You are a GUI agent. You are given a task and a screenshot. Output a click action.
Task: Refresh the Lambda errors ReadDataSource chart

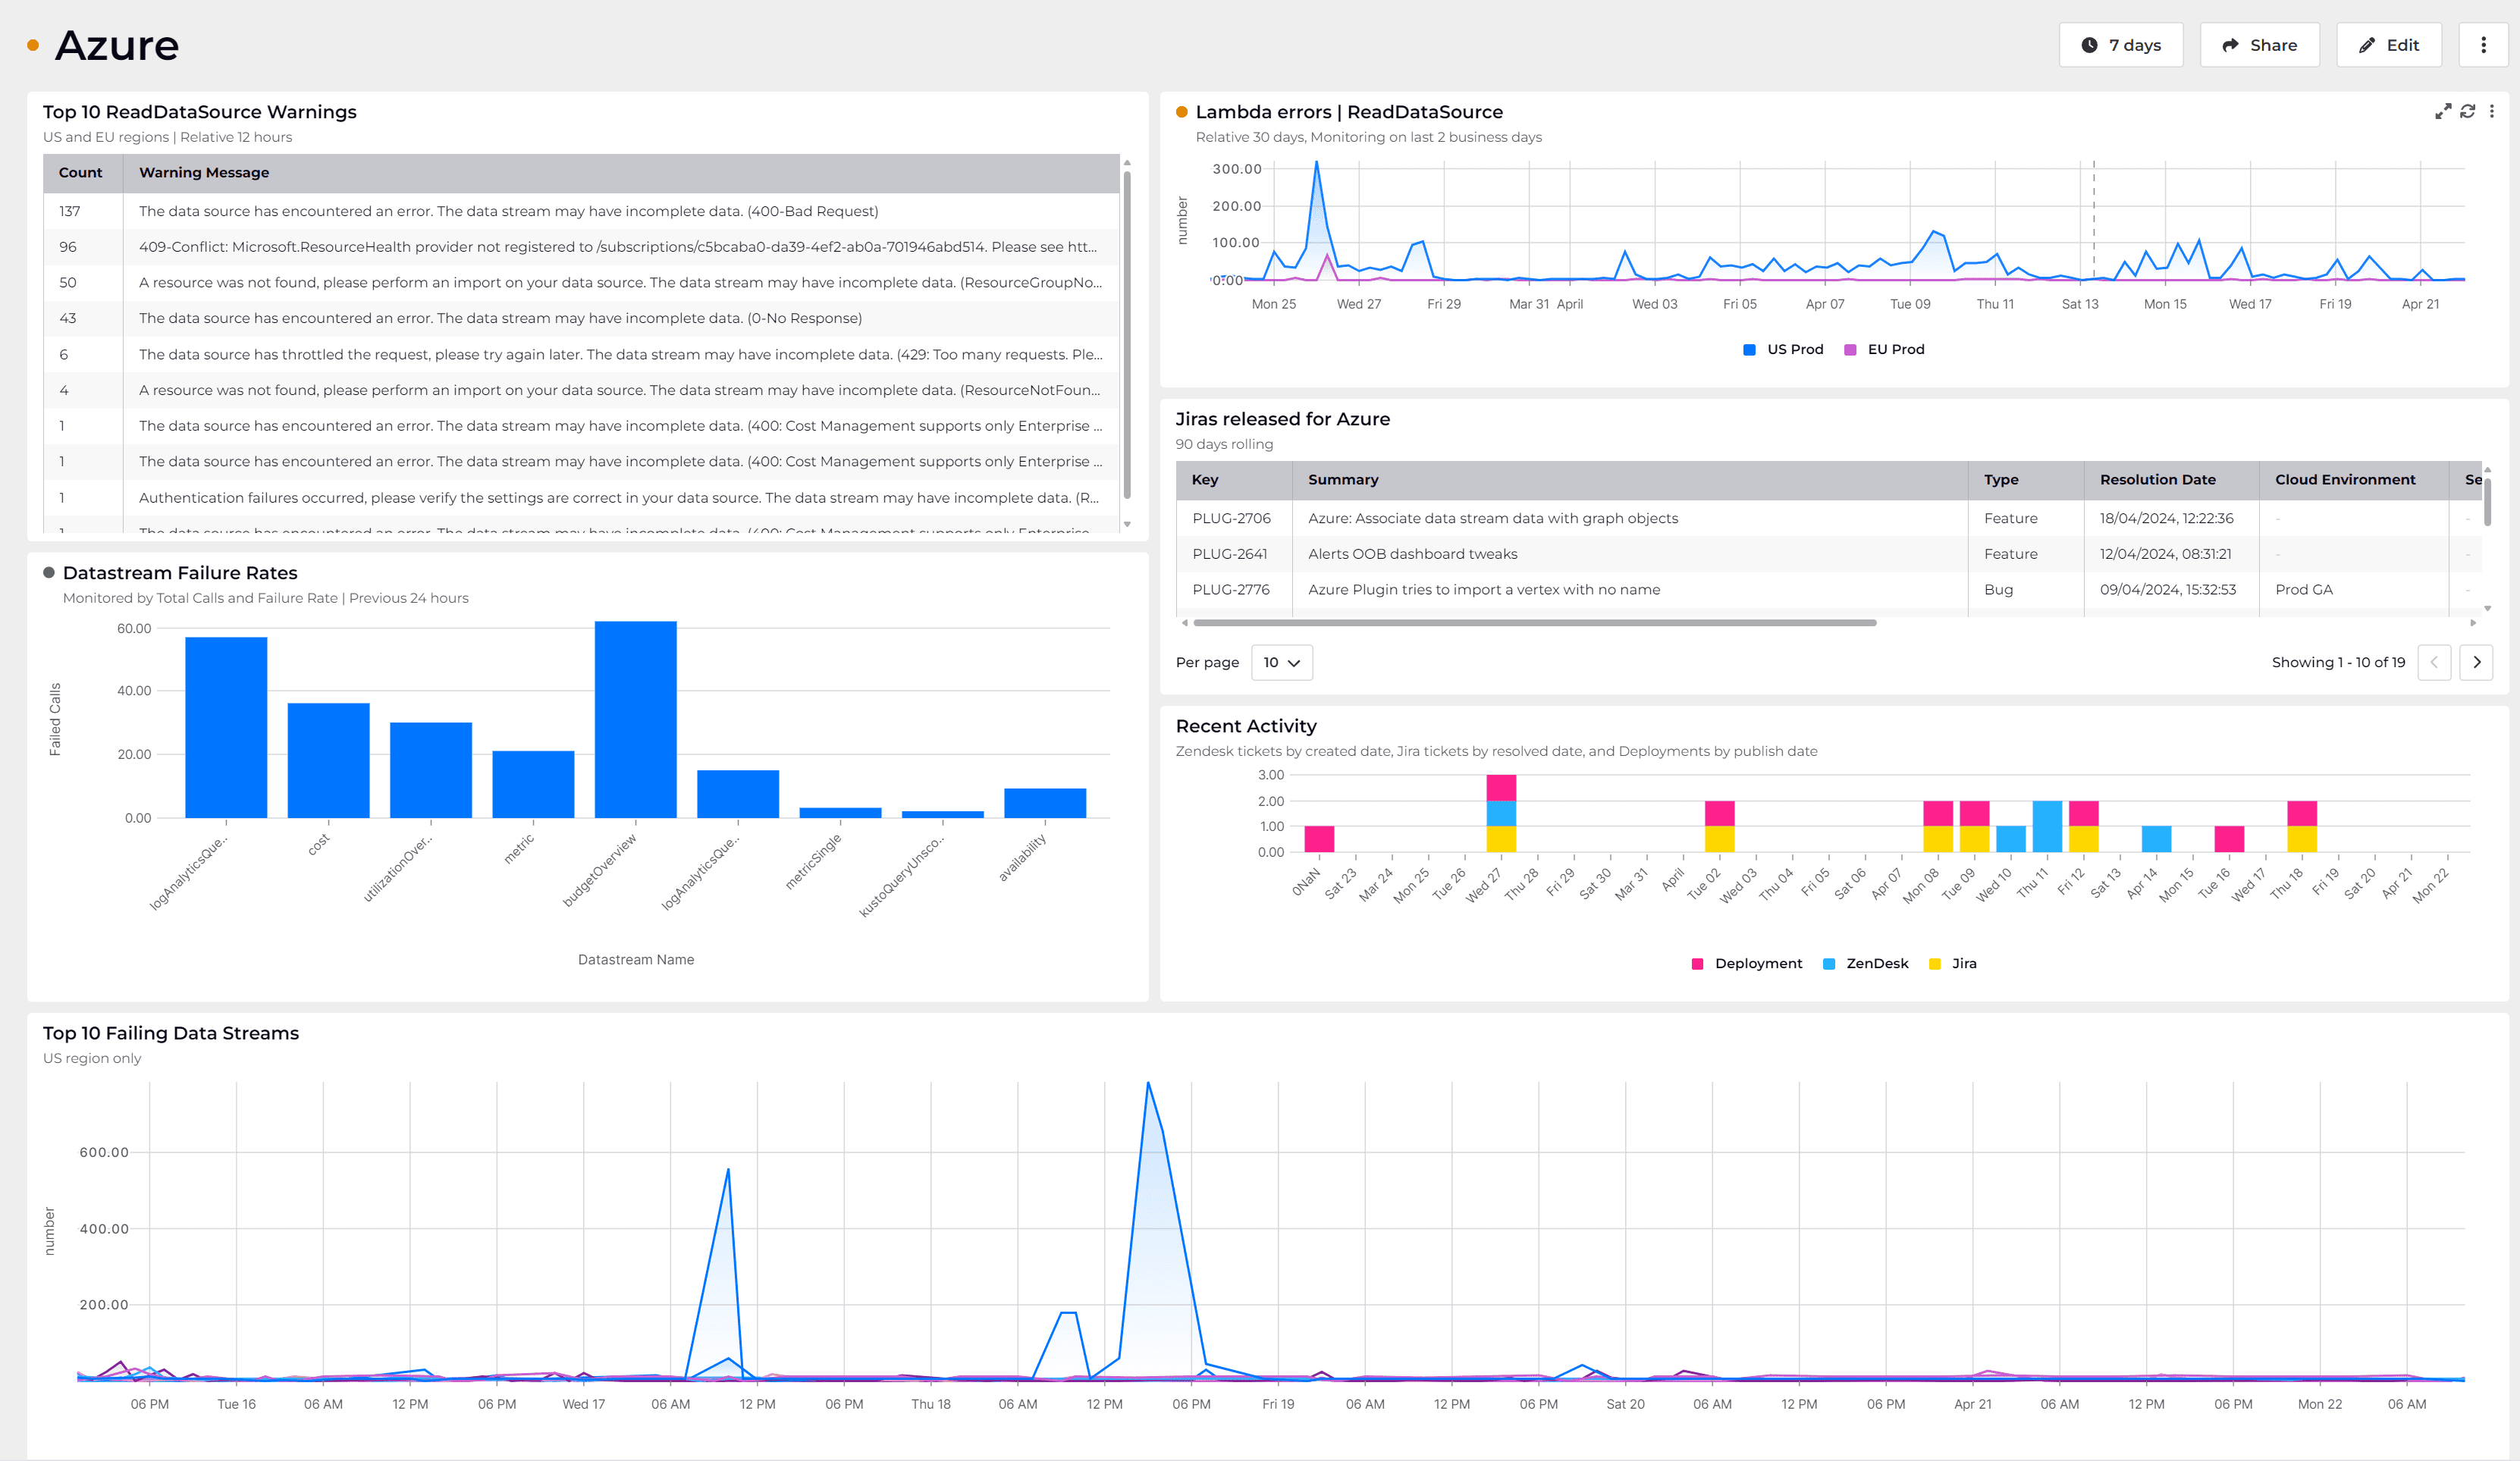click(x=2466, y=111)
